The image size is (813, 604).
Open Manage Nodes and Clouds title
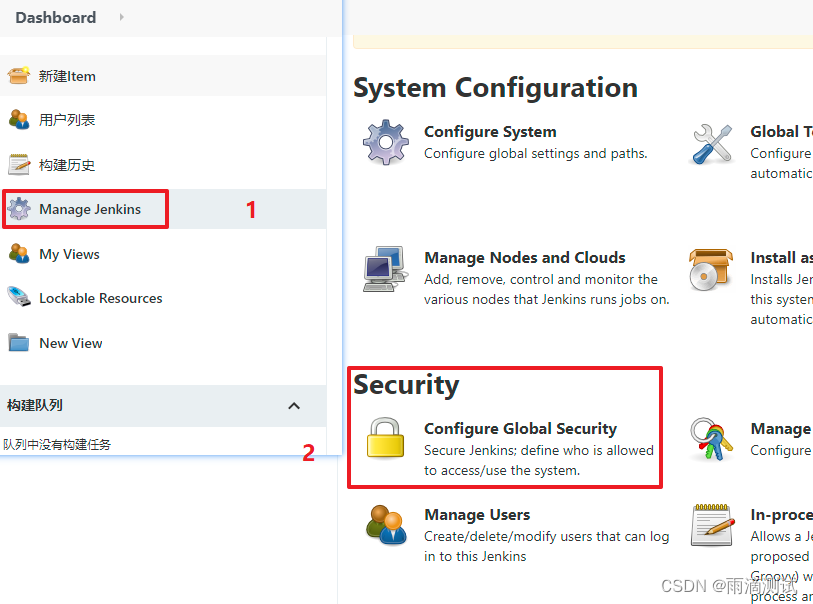click(525, 258)
